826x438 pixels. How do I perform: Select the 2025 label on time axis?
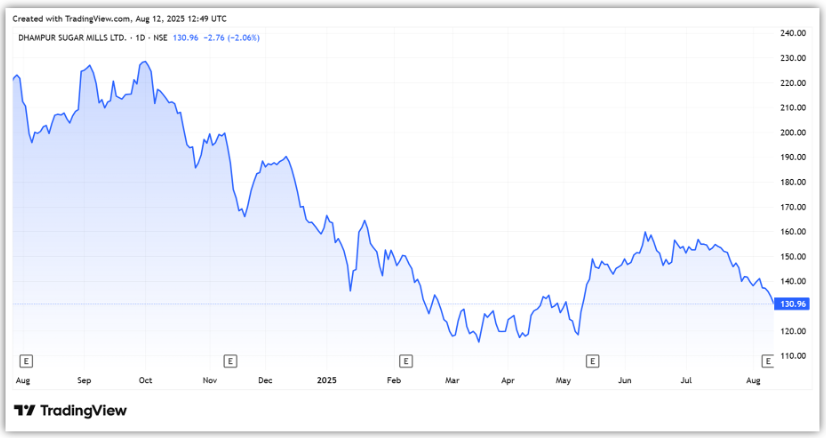point(326,381)
